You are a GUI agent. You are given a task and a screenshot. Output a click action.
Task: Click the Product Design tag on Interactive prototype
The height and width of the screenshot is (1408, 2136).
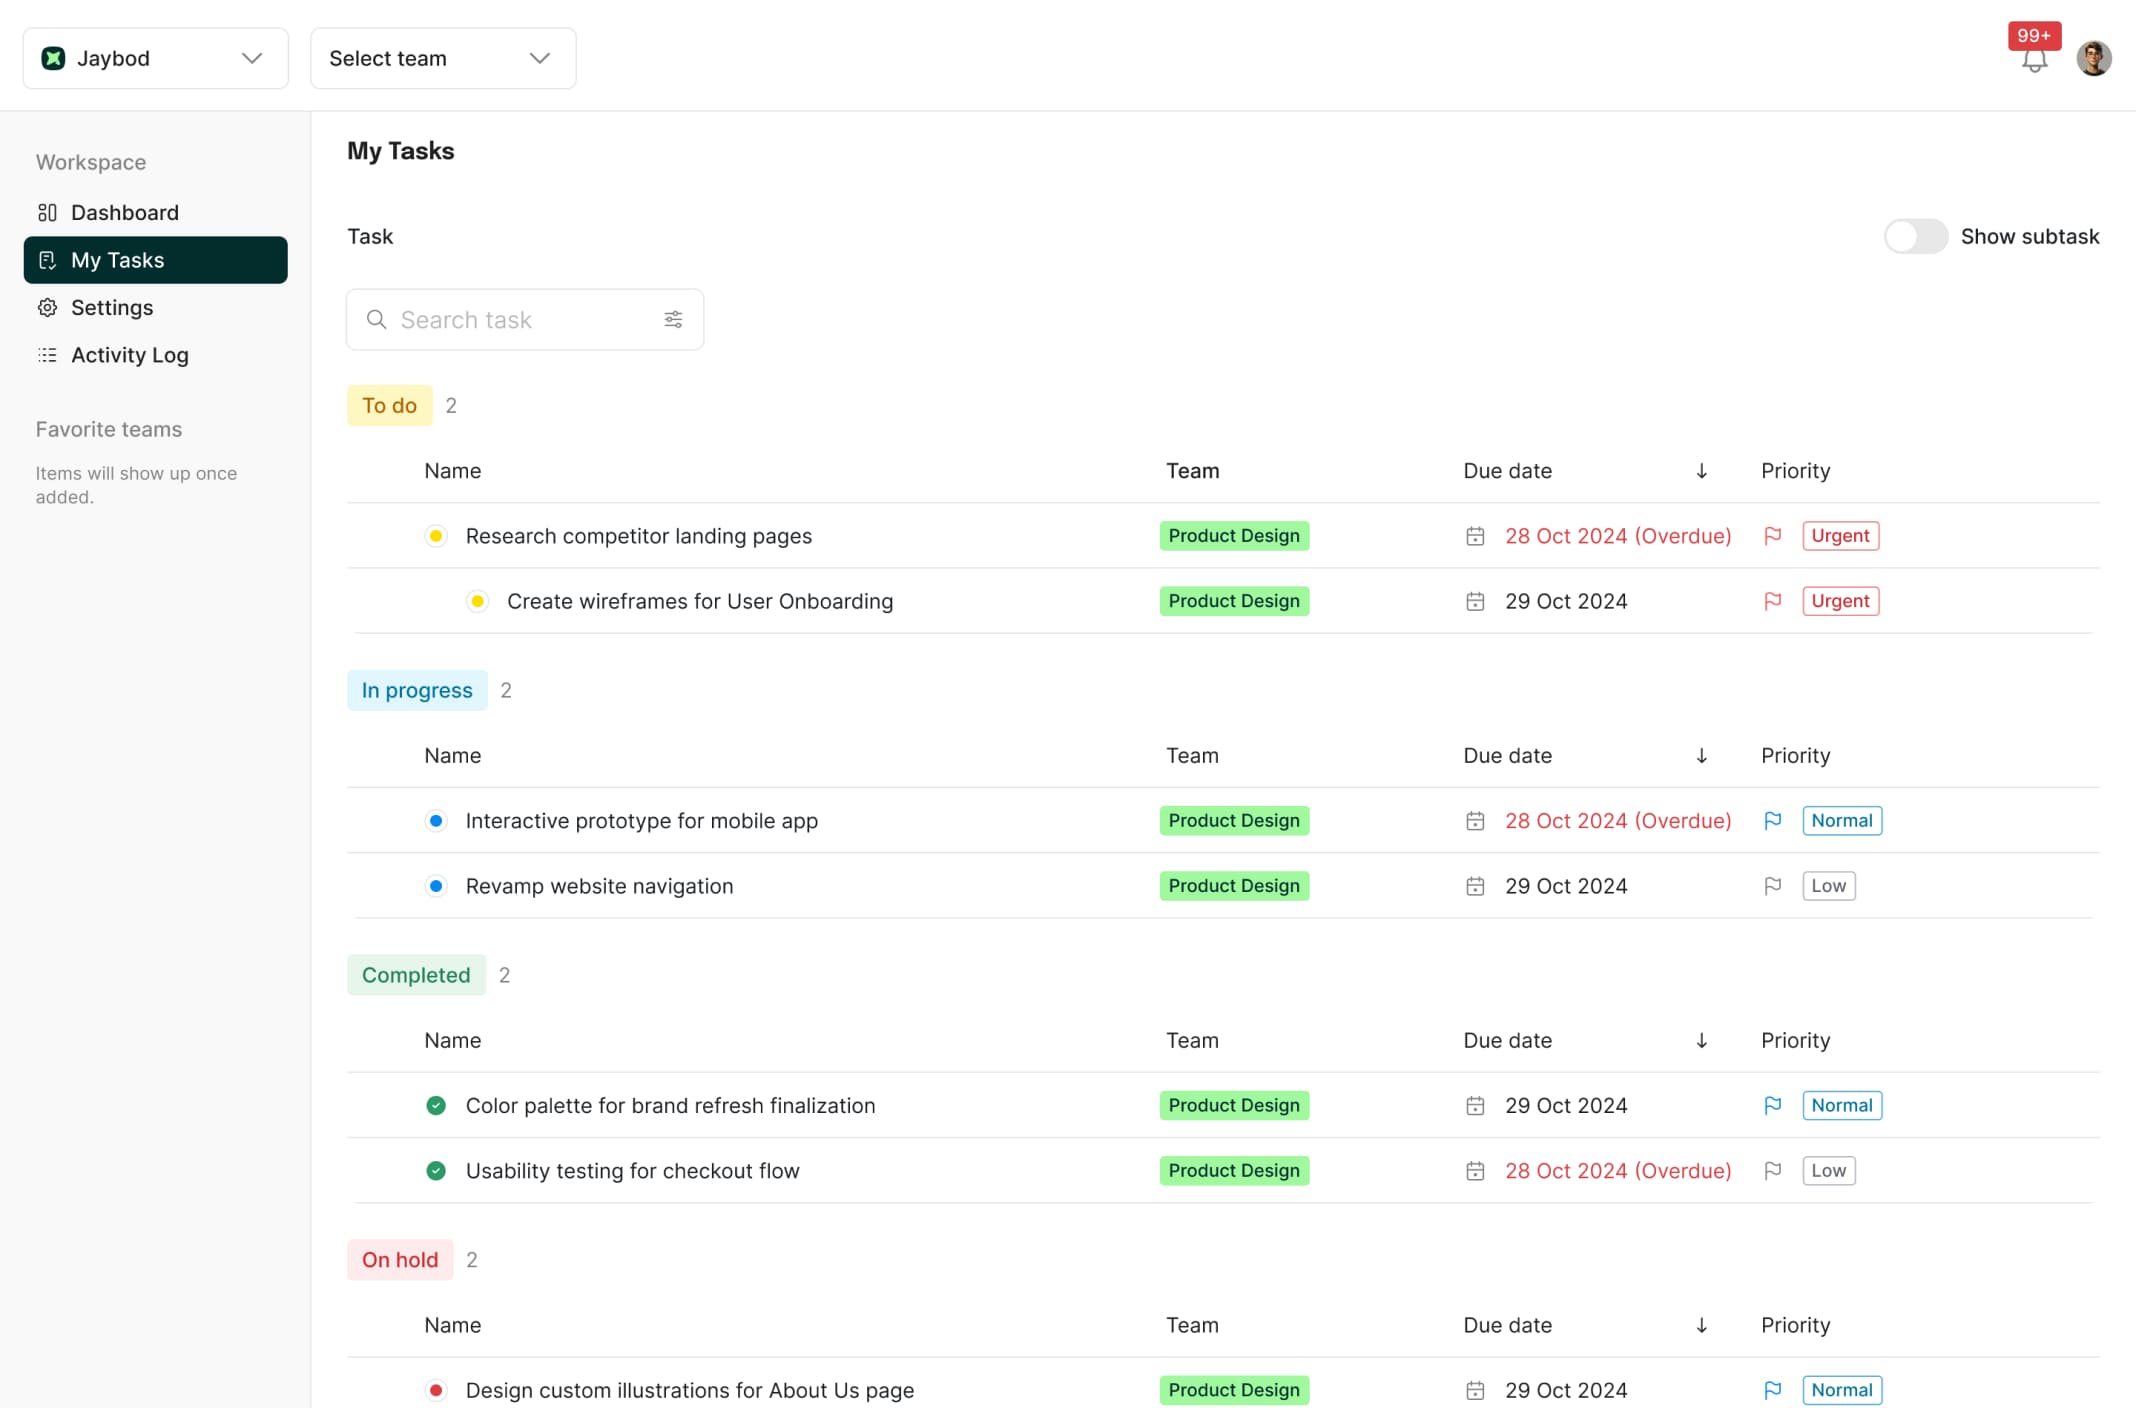(1234, 820)
